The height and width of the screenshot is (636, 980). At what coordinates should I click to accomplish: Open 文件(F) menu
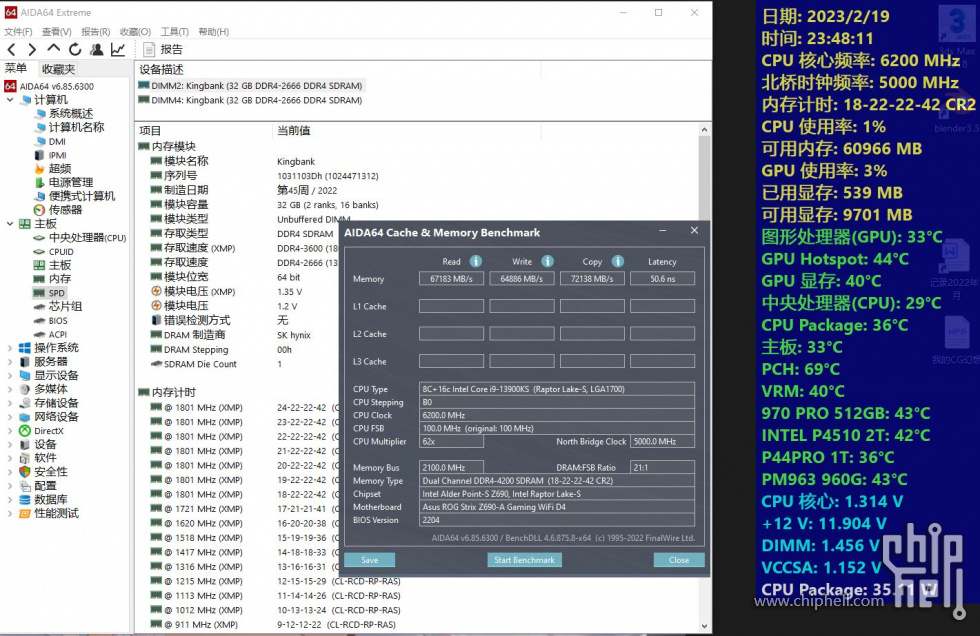pos(18,31)
